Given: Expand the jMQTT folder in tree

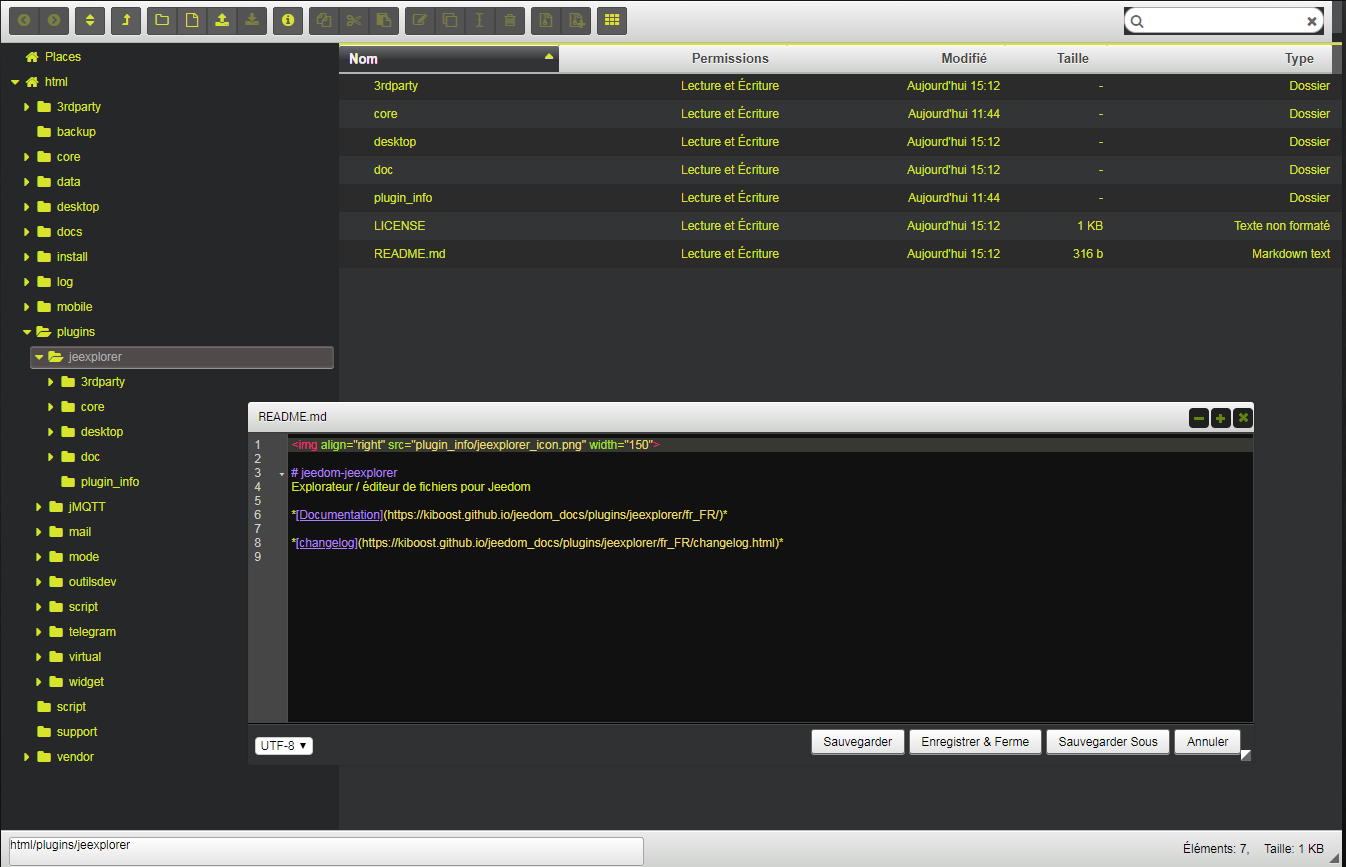Looking at the screenshot, I should click(x=39, y=507).
